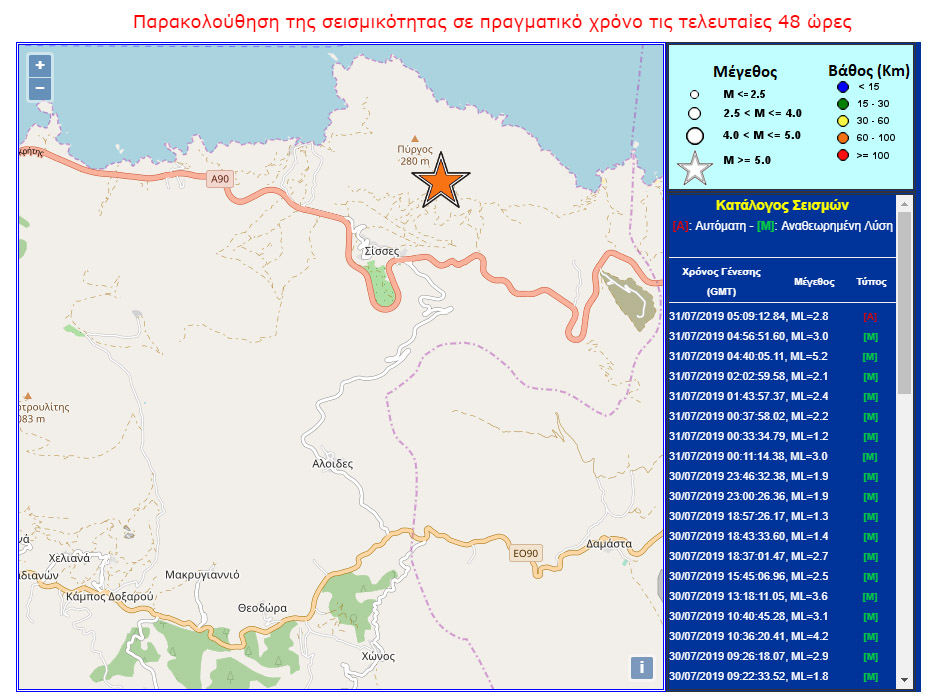The width and height of the screenshot is (939, 699).
Task: Click the map zoom in plus button
Action: pyautogui.click(x=40, y=66)
